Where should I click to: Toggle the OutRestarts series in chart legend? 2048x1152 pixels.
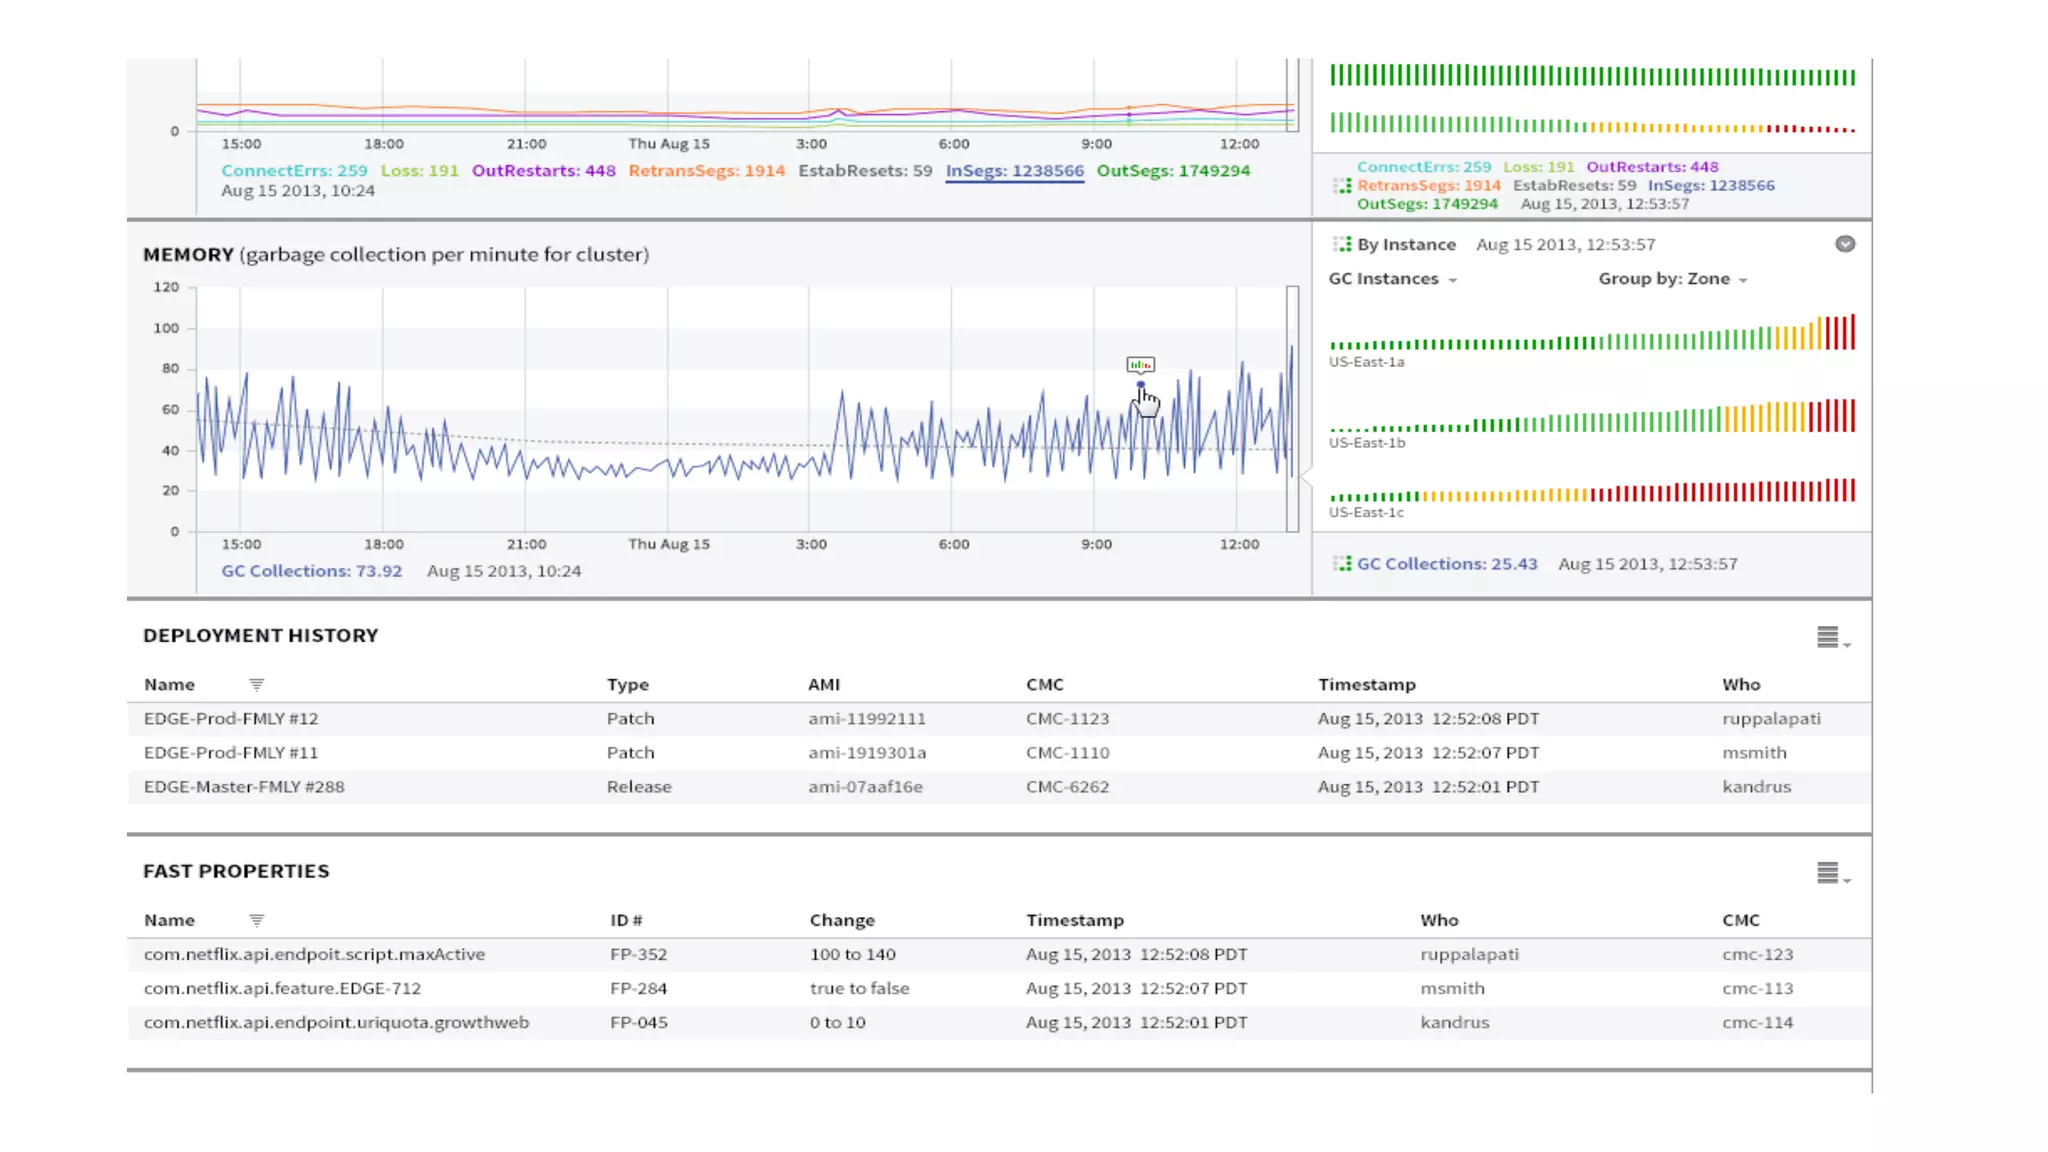[543, 171]
